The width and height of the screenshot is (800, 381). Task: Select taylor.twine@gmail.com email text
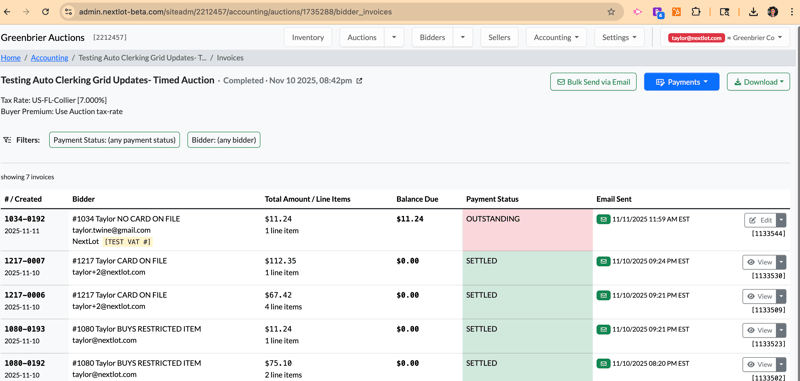(x=111, y=230)
